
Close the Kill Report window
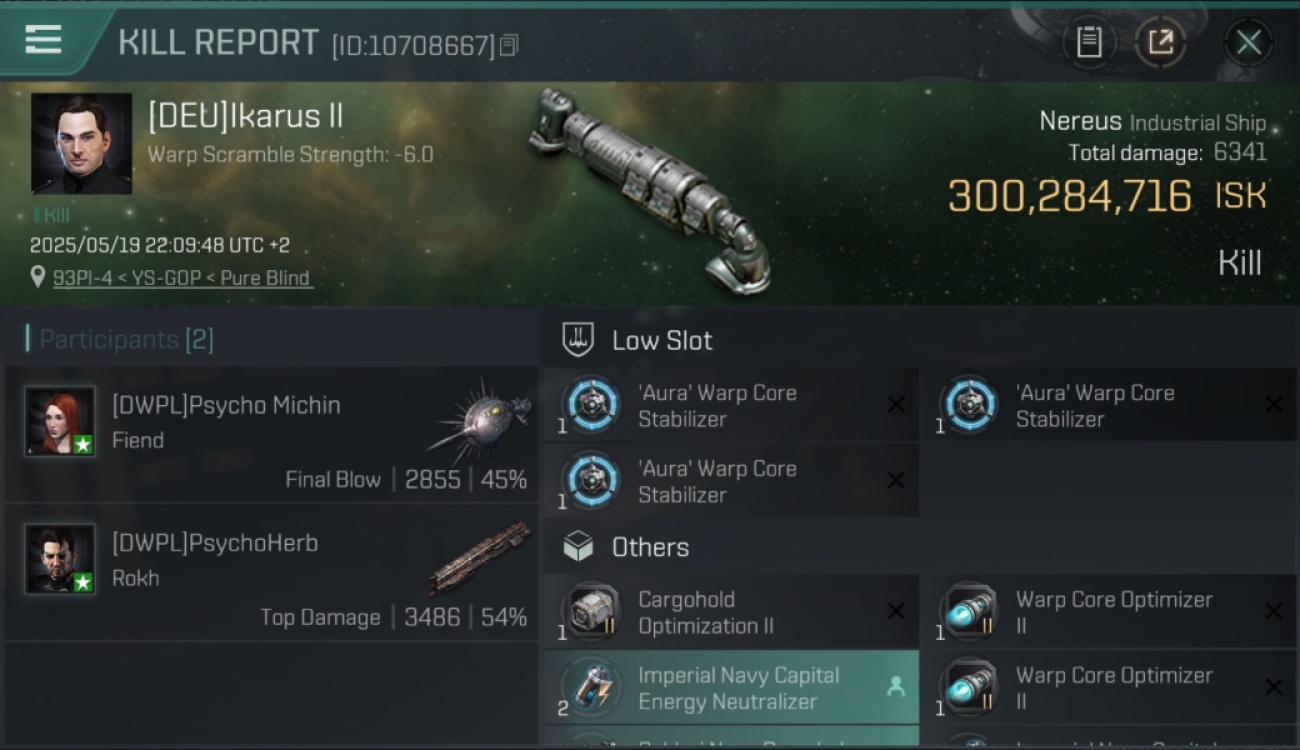[1249, 42]
